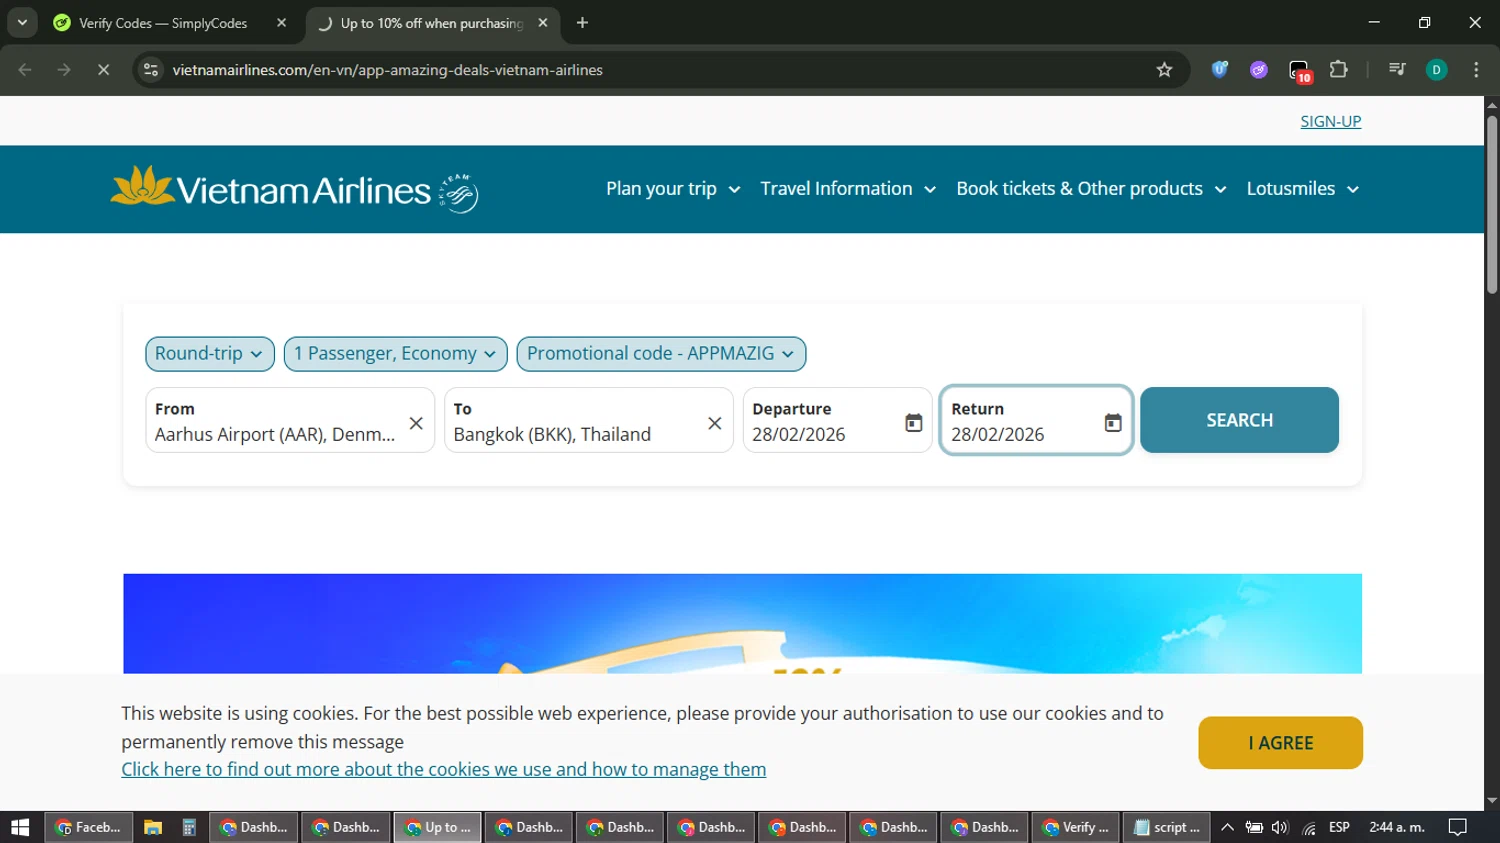
Task: Clear the From airport with X
Action: point(416,423)
